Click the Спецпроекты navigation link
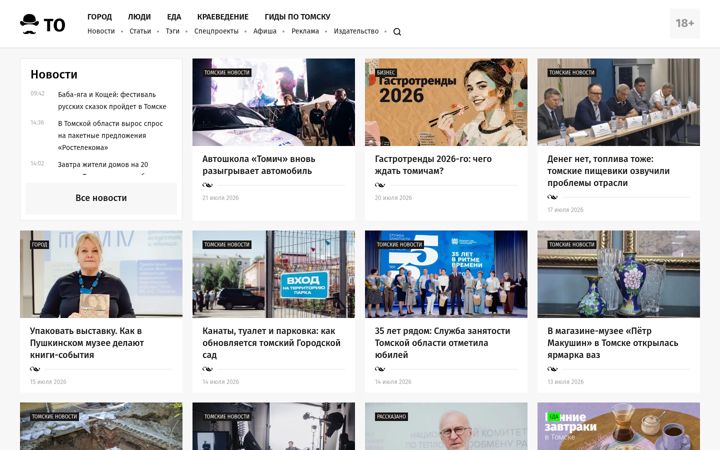Screen dimensions: 720x450 click(x=216, y=31)
